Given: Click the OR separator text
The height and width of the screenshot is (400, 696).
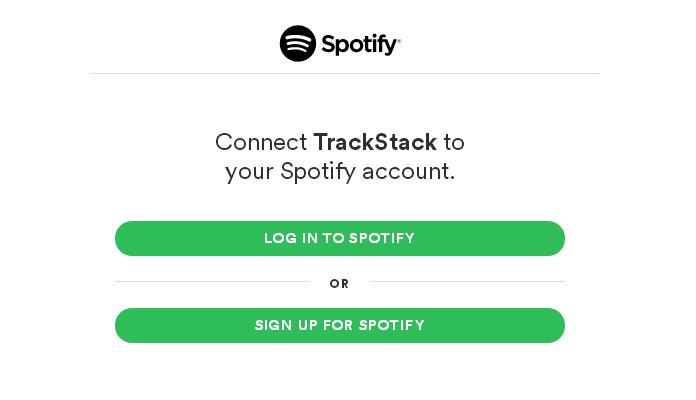Looking at the screenshot, I should [339, 284].
